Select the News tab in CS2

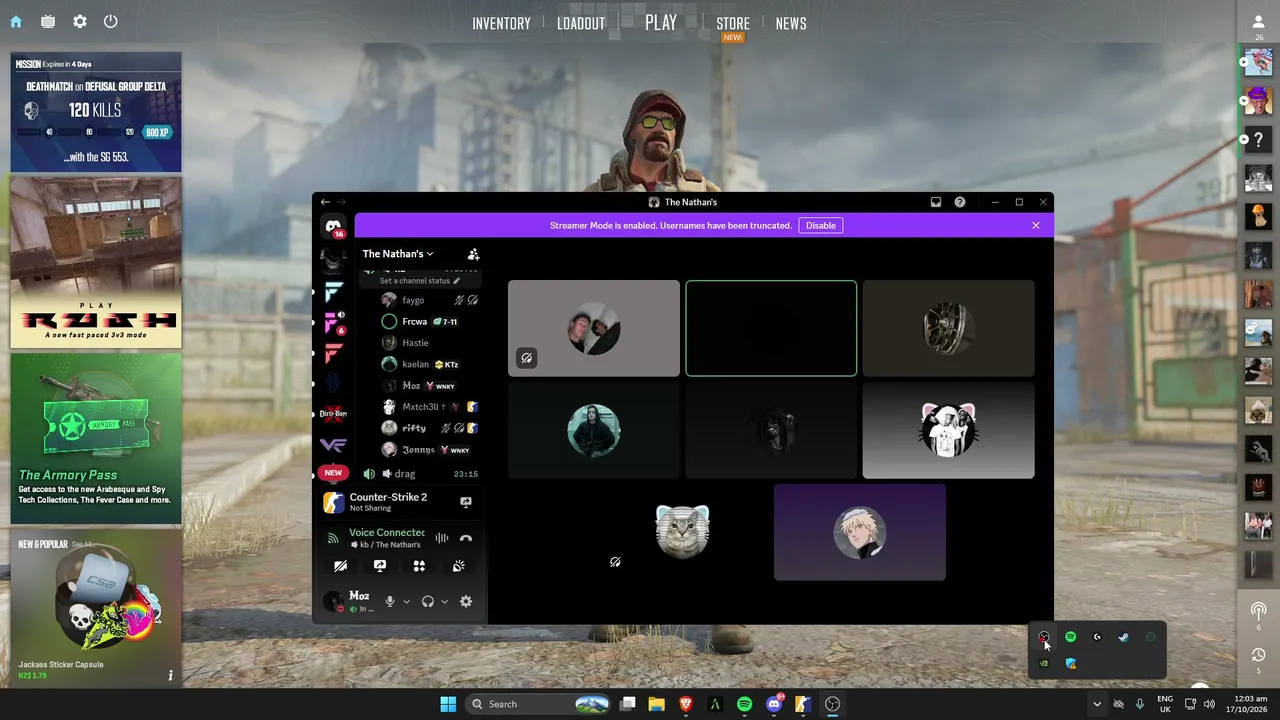(x=791, y=23)
